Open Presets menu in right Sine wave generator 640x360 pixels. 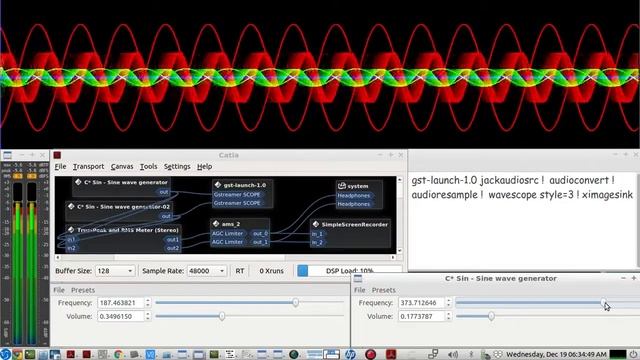coord(383,290)
